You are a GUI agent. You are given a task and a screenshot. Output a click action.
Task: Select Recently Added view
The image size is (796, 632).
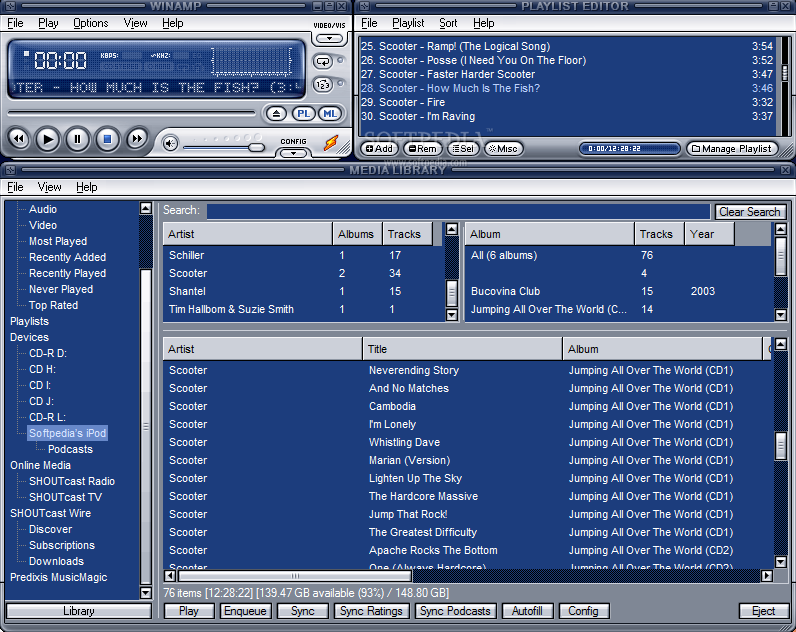pos(68,257)
